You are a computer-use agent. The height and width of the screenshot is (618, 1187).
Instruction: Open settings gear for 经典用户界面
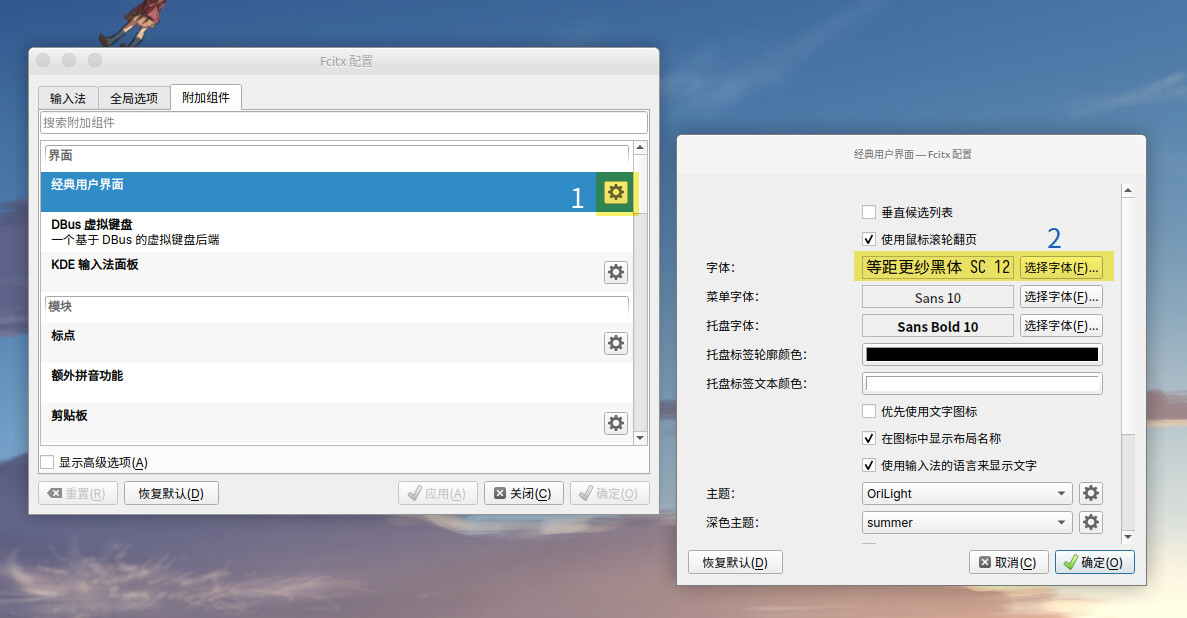tap(615, 192)
